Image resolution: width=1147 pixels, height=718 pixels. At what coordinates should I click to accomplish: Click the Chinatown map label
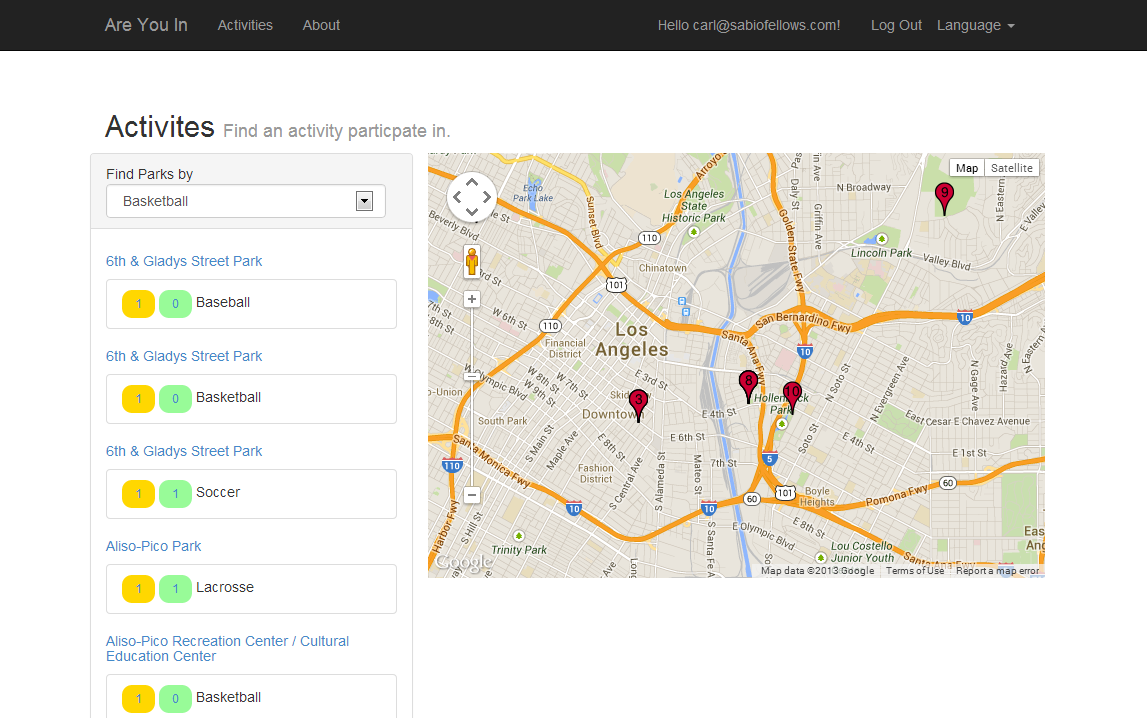(x=663, y=268)
